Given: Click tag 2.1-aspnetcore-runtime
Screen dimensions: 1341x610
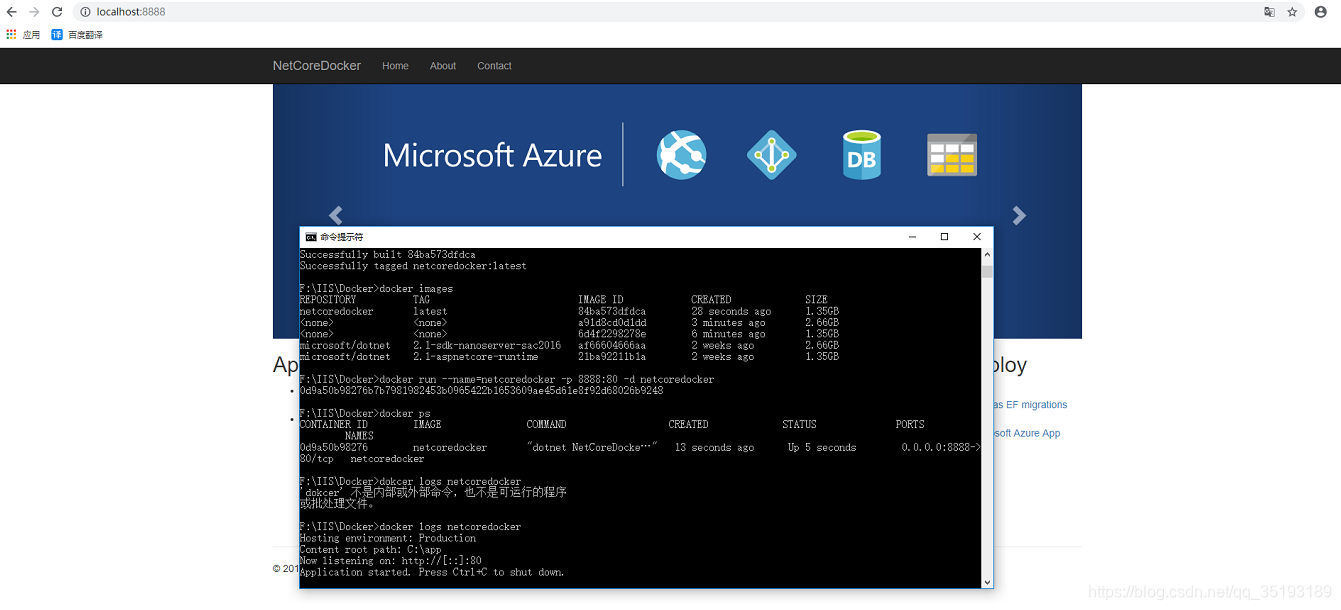Looking at the screenshot, I should pyautogui.click(x=475, y=357).
